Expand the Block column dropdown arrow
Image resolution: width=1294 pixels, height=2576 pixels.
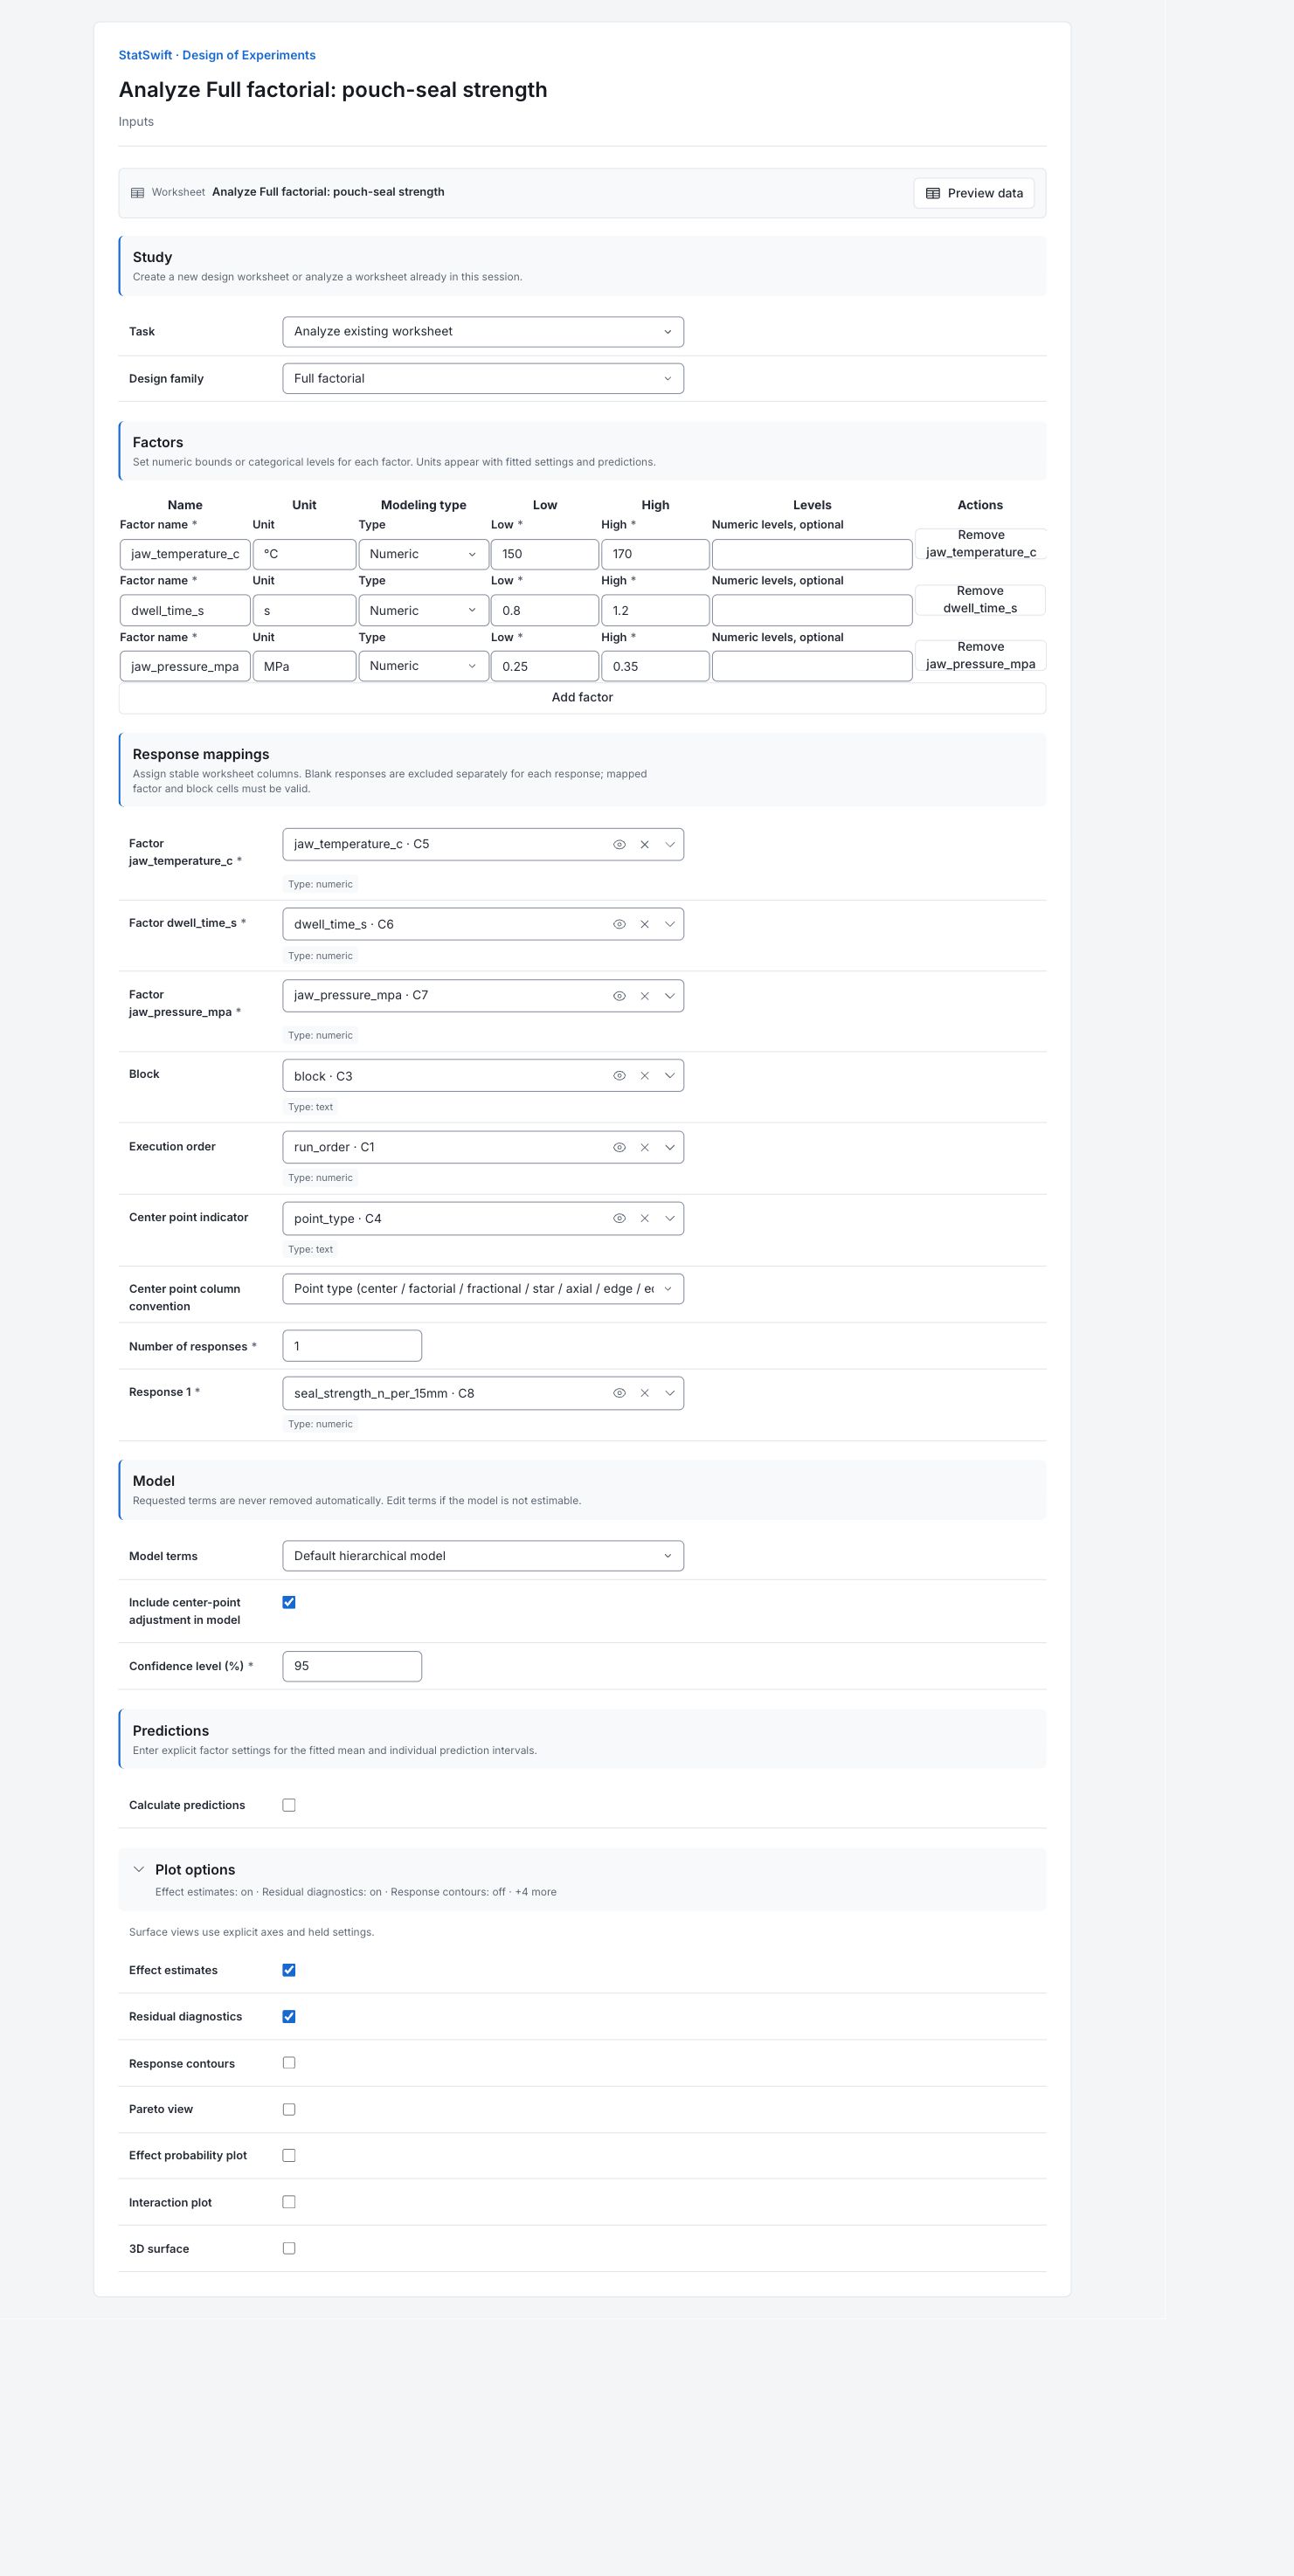pyautogui.click(x=670, y=1076)
